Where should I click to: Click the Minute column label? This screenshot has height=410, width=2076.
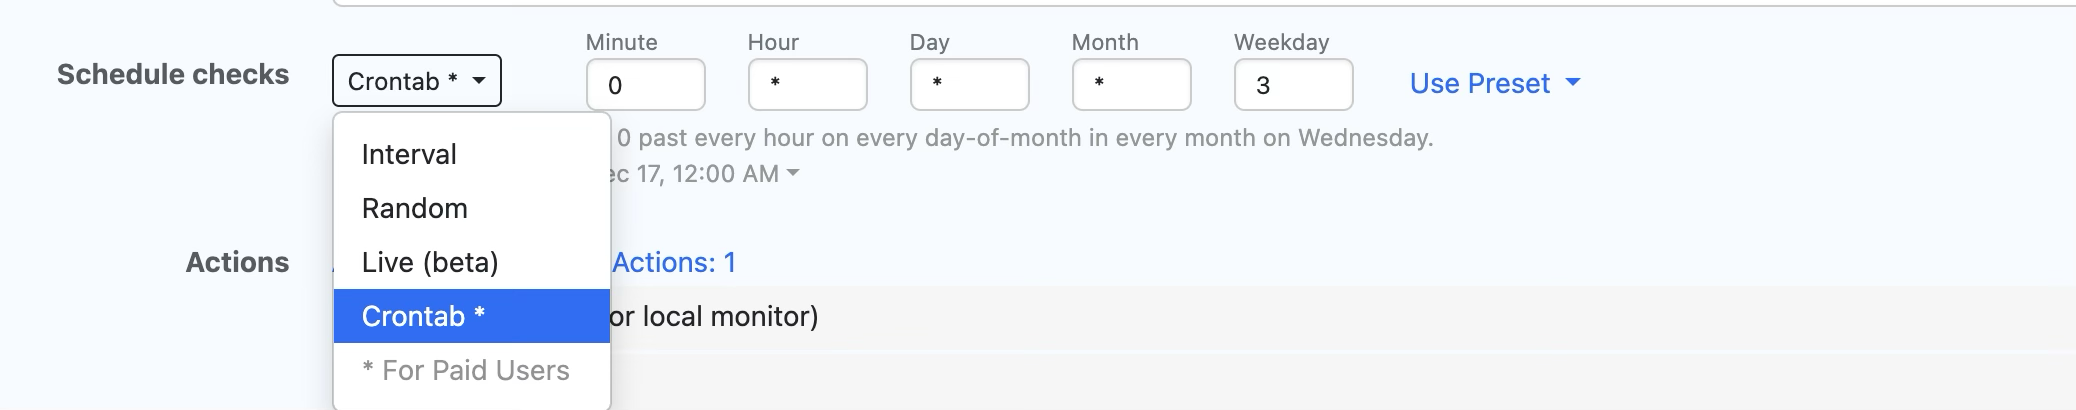click(x=621, y=42)
